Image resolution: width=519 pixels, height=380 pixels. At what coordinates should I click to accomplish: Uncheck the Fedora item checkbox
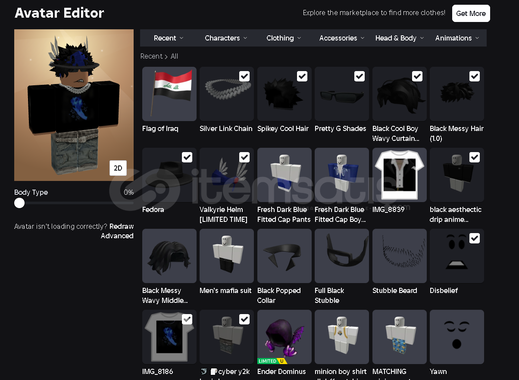(x=187, y=157)
